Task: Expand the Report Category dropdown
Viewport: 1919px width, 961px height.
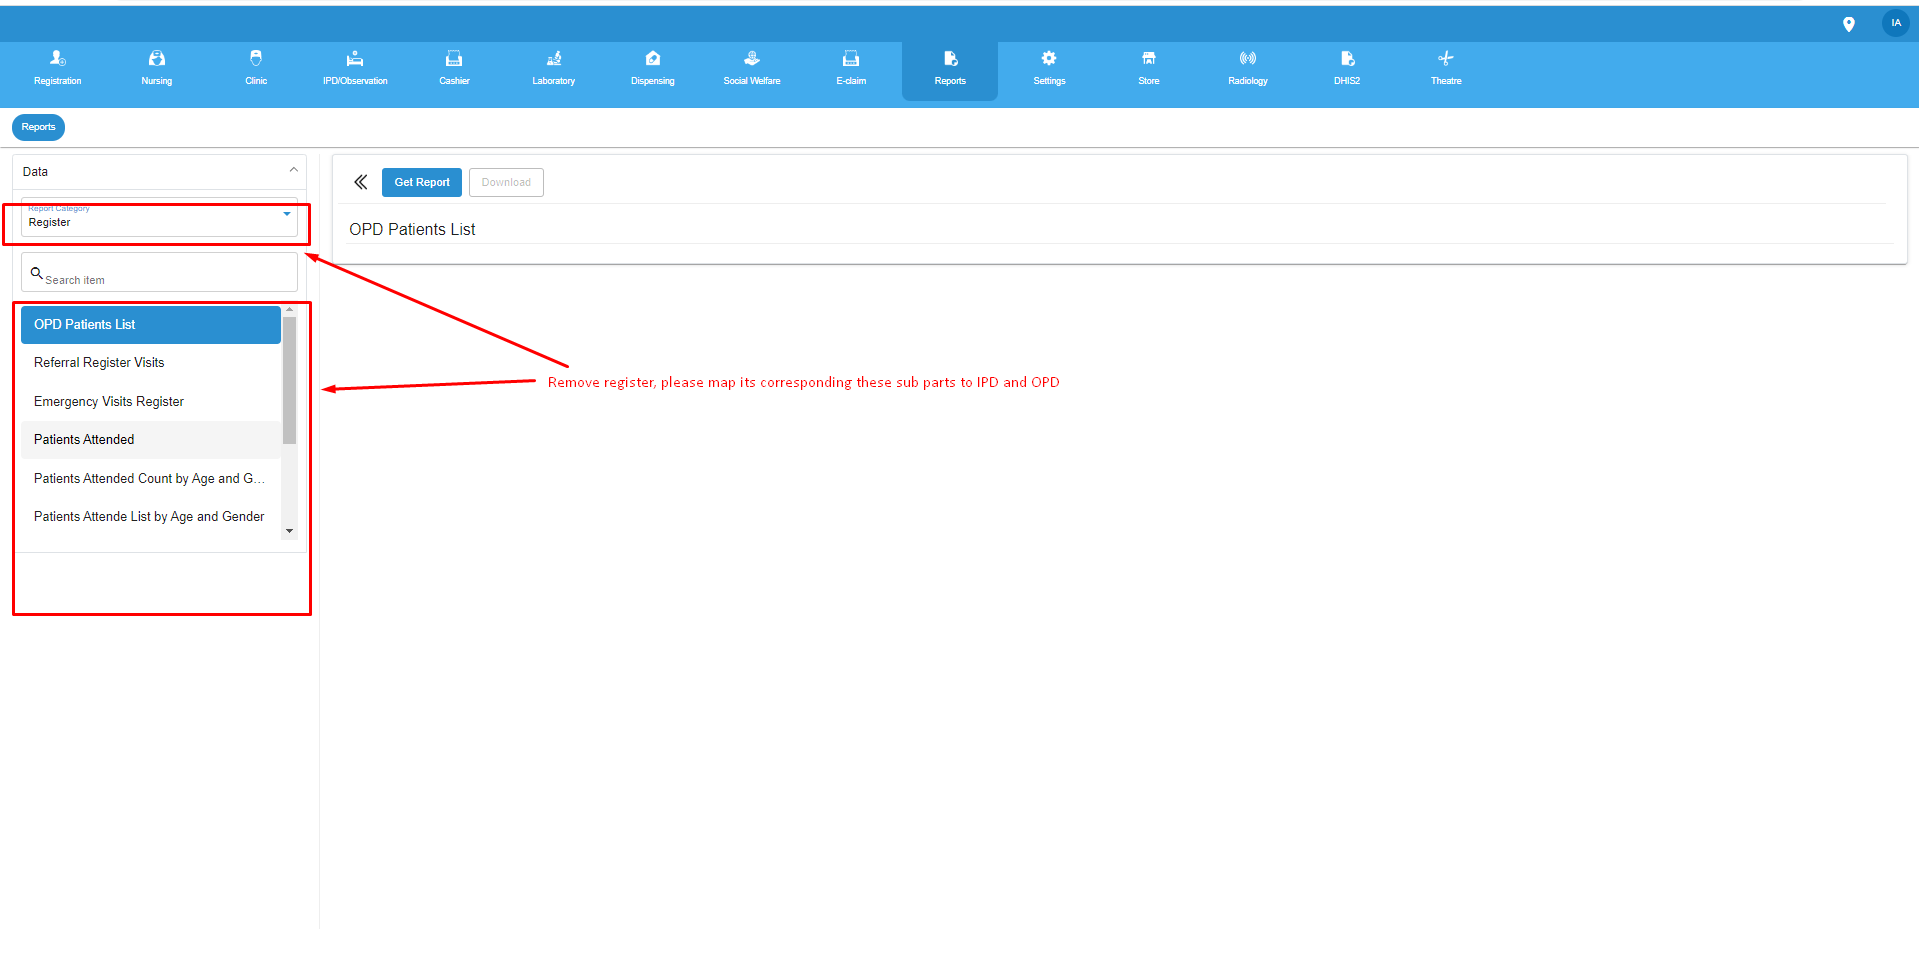Action: click(286, 214)
